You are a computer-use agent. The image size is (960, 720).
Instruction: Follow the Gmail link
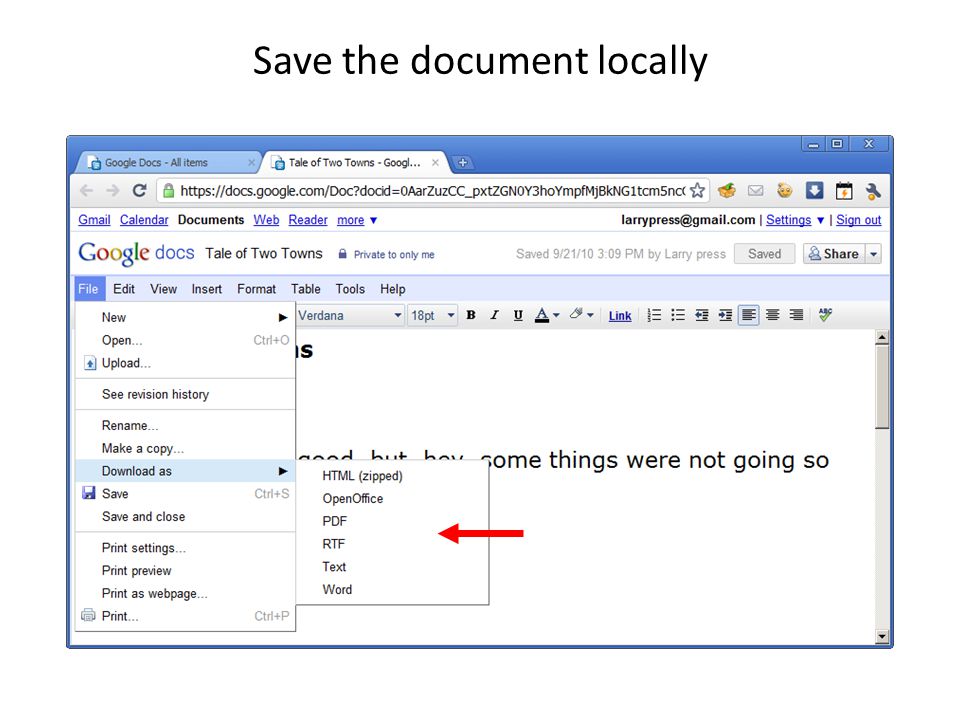click(x=94, y=220)
